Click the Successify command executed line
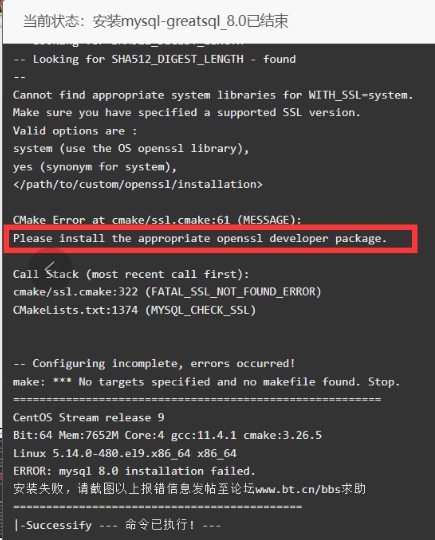Screen dimensions: 435x540 (x=117, y=525)
